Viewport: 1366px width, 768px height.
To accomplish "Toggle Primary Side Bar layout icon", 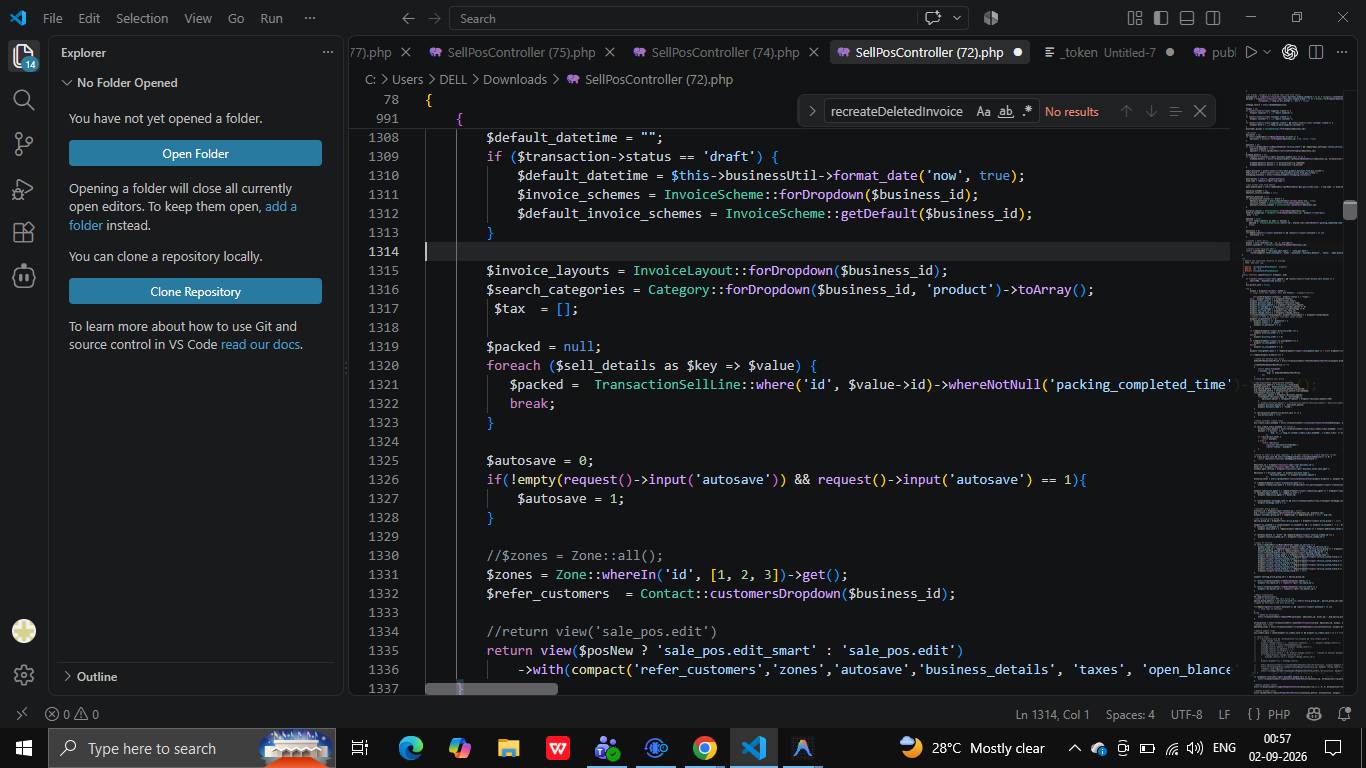I will (1160, 18).
